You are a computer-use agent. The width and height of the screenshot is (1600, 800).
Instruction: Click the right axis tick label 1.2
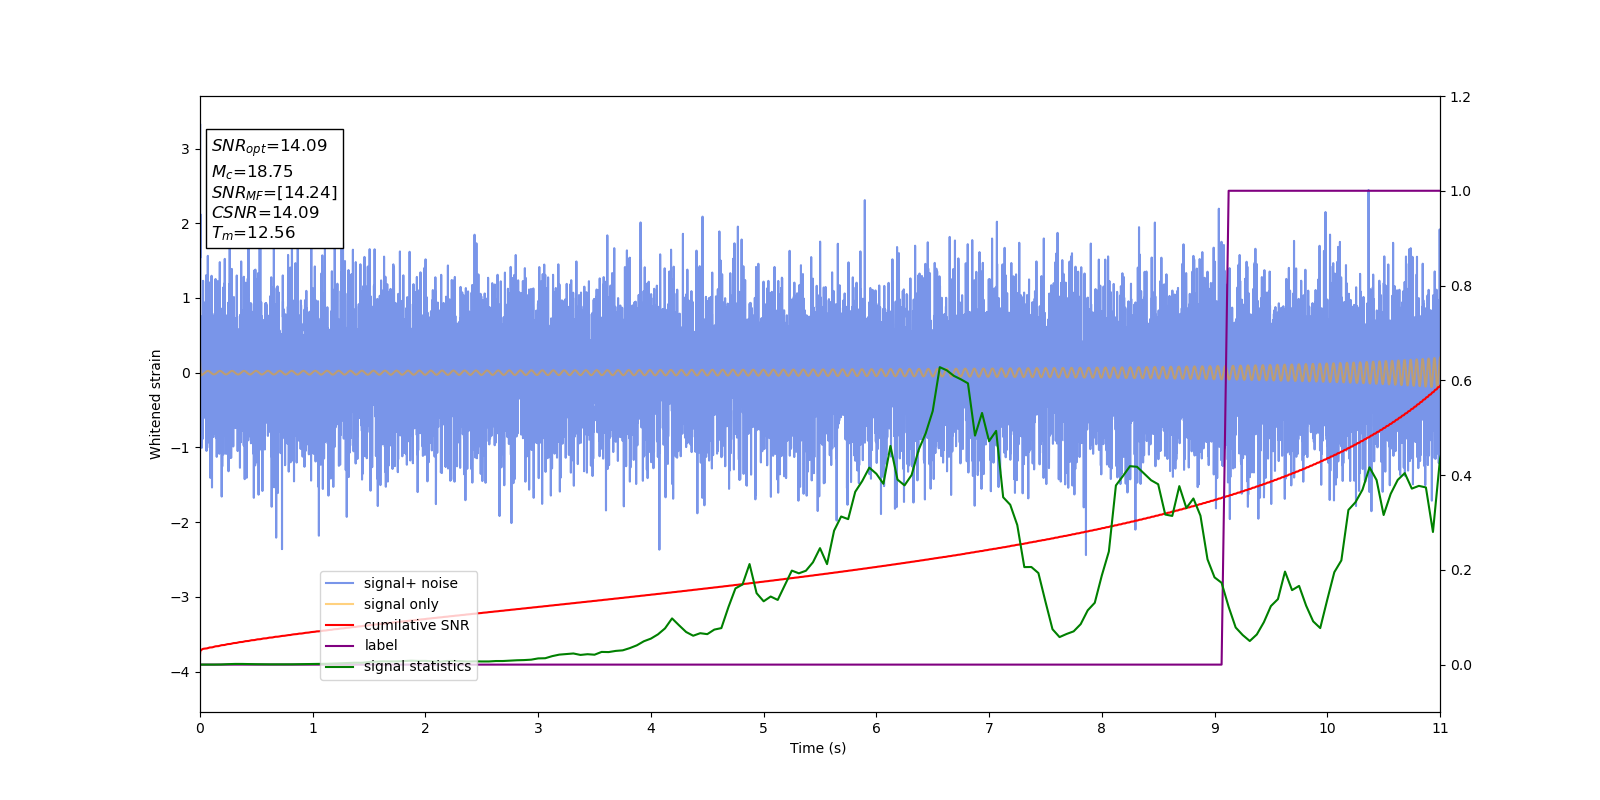pos(1460,97)
